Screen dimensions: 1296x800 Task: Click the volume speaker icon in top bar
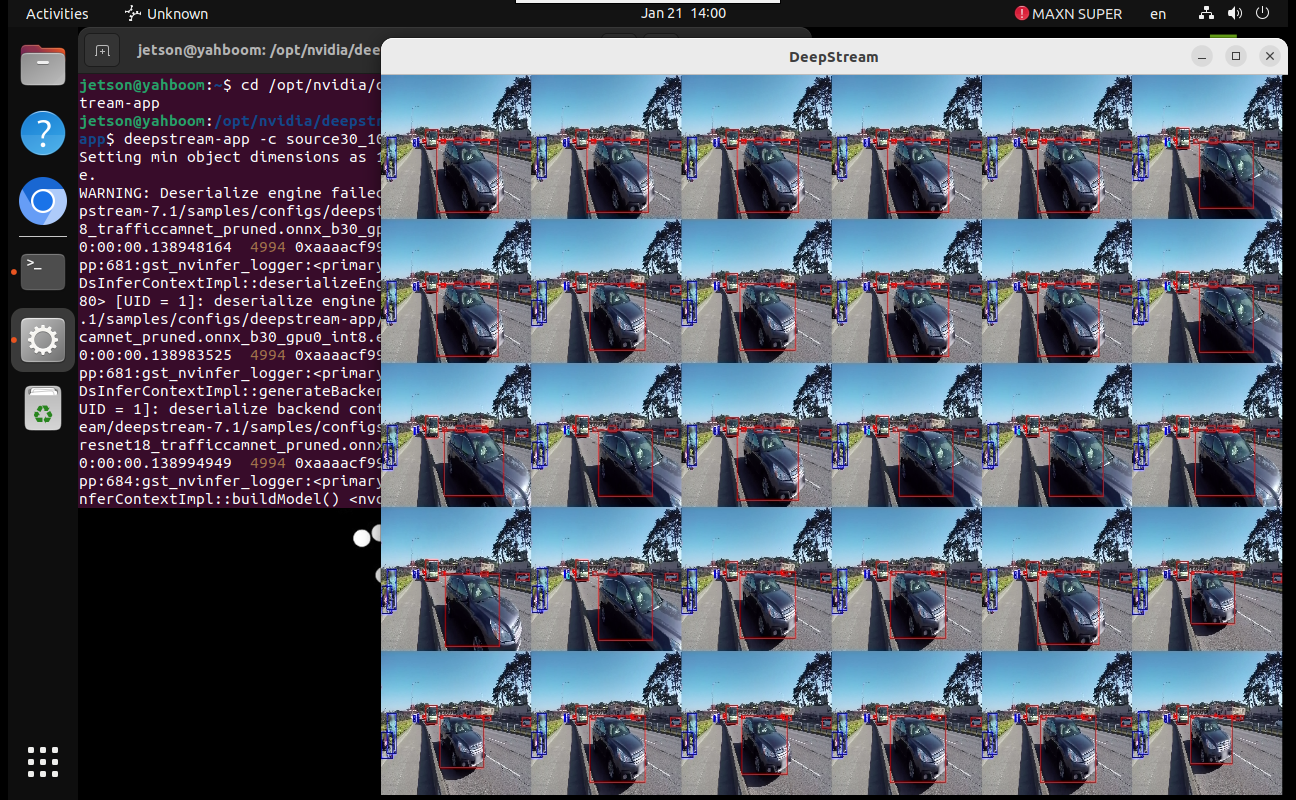pyautogui.click(x=1235, y=14)
